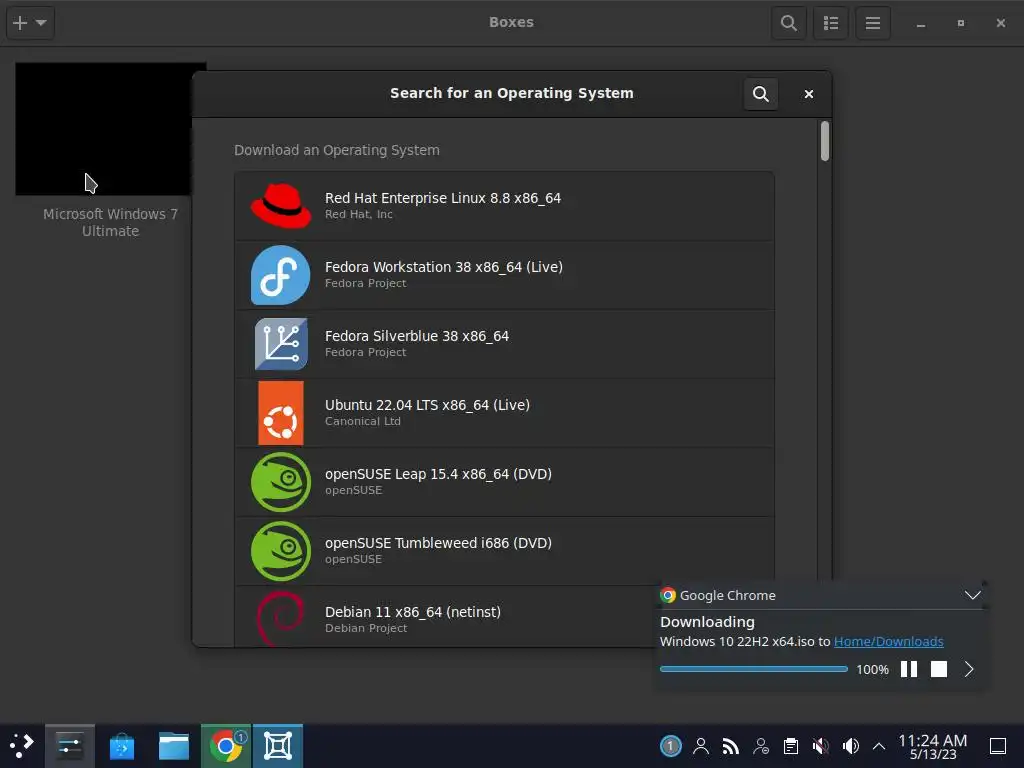The image size is (1024, 768).
Task: Open the clipboard tray icon
Action: click(x=791, y=746)
